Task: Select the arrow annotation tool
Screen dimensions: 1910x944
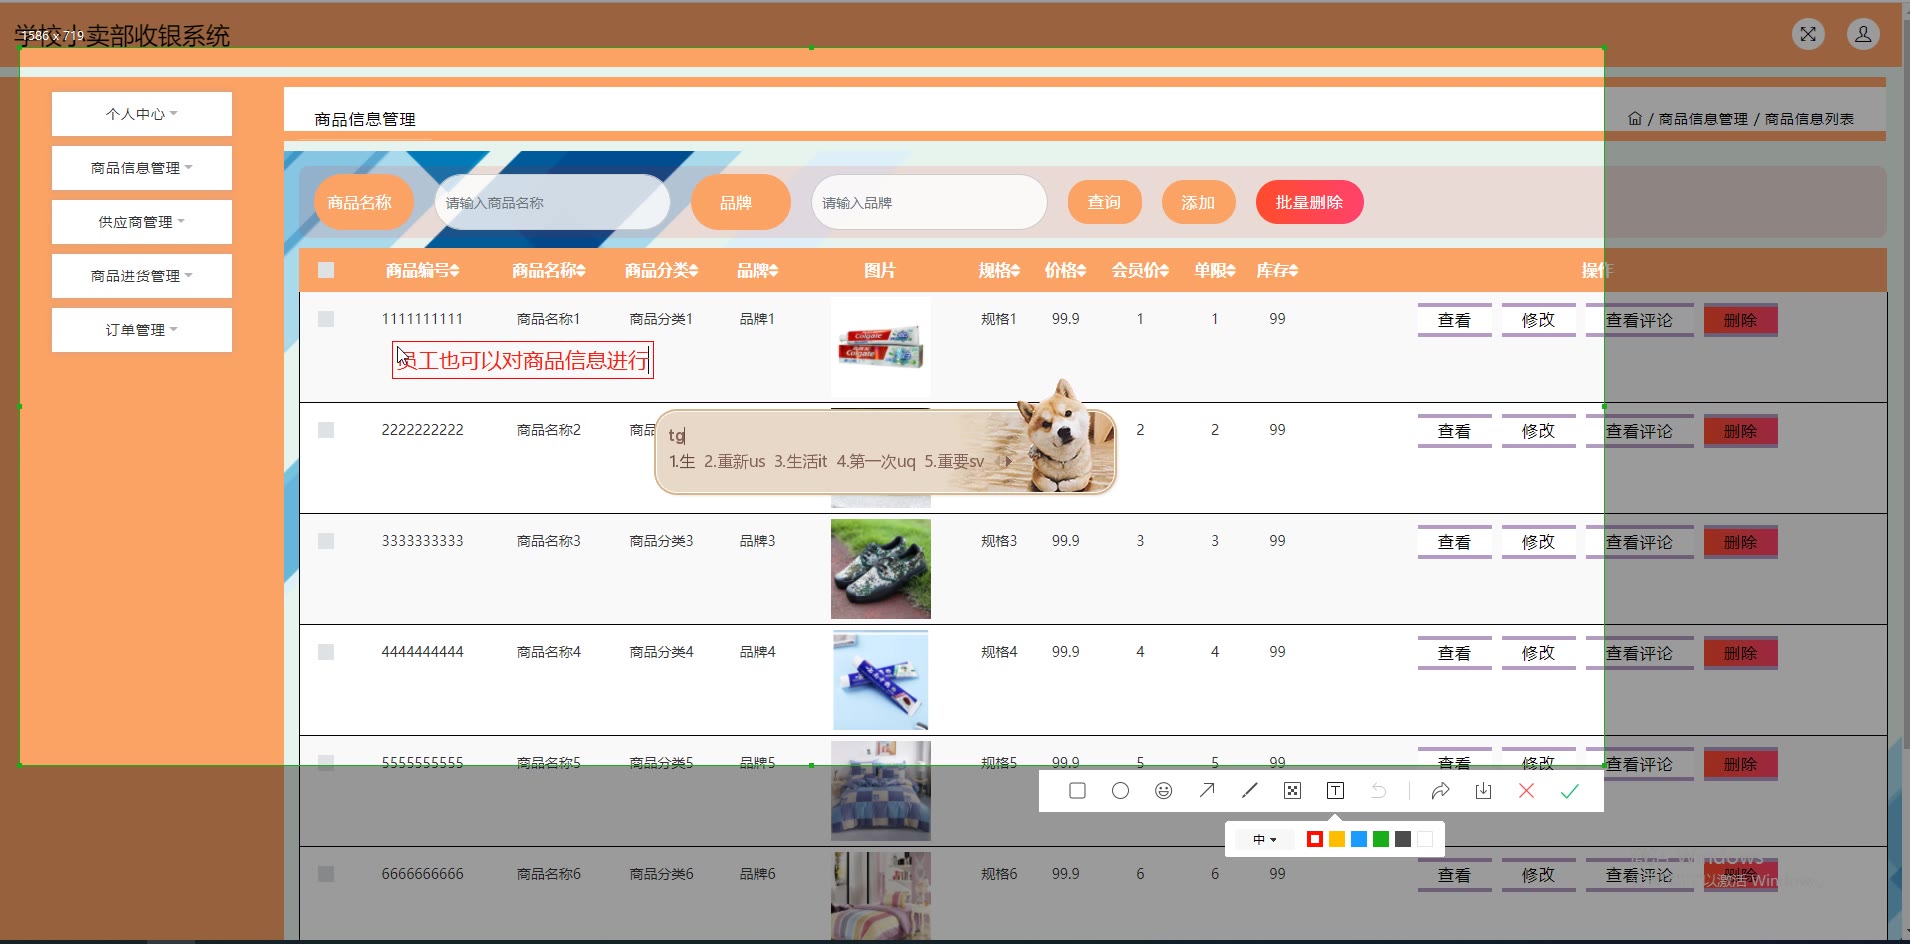Action: tap(1207, 791)
